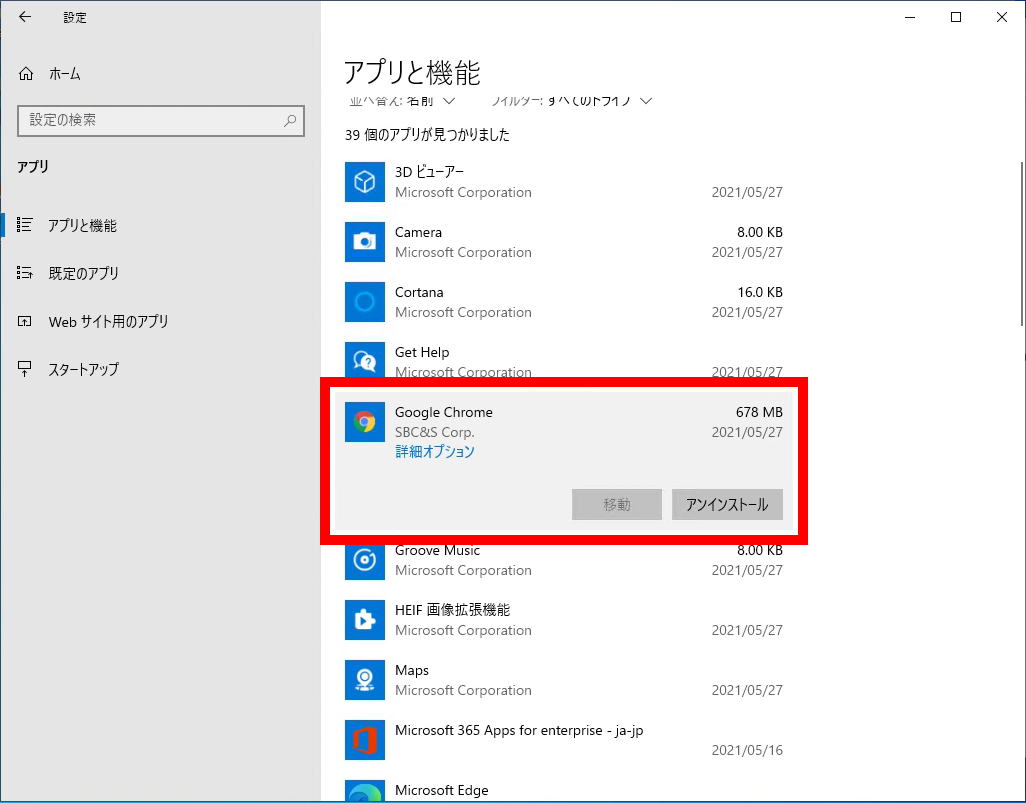The image size is (1026, 803).
Task: Open Web サイト用のアプリ section
Action: [109, 321]
